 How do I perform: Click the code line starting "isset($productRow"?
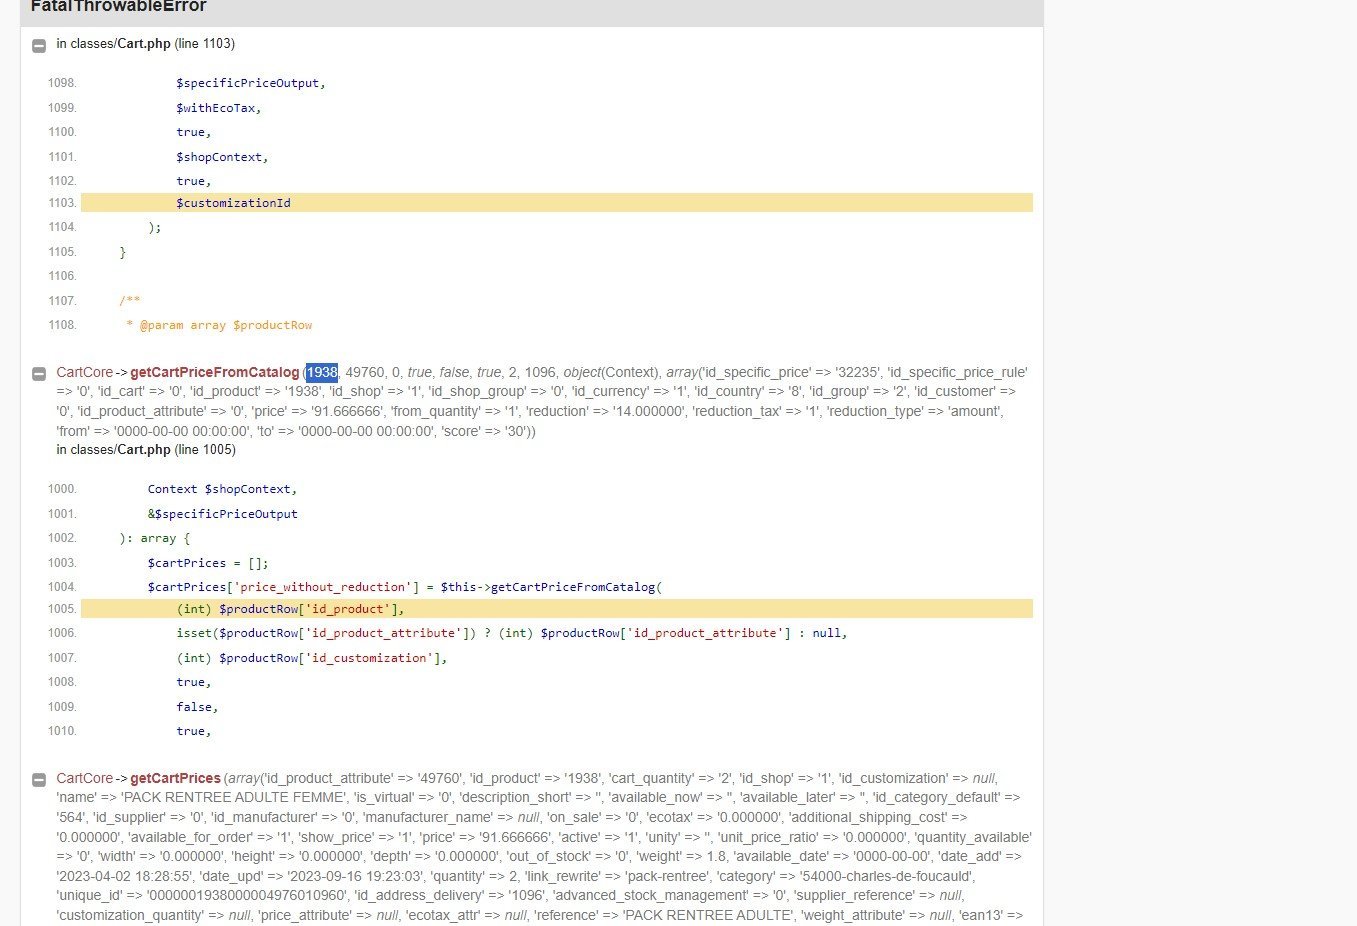512,633
